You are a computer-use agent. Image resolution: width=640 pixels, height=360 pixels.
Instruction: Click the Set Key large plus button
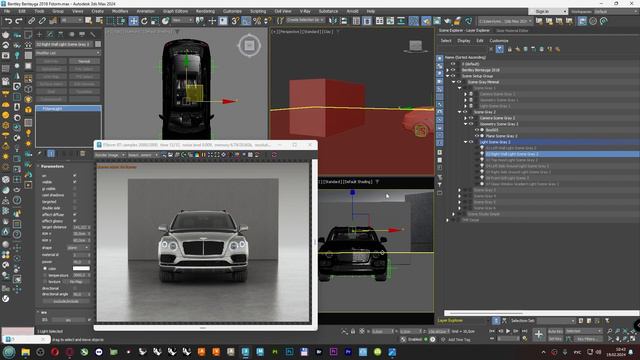(539, 335)
